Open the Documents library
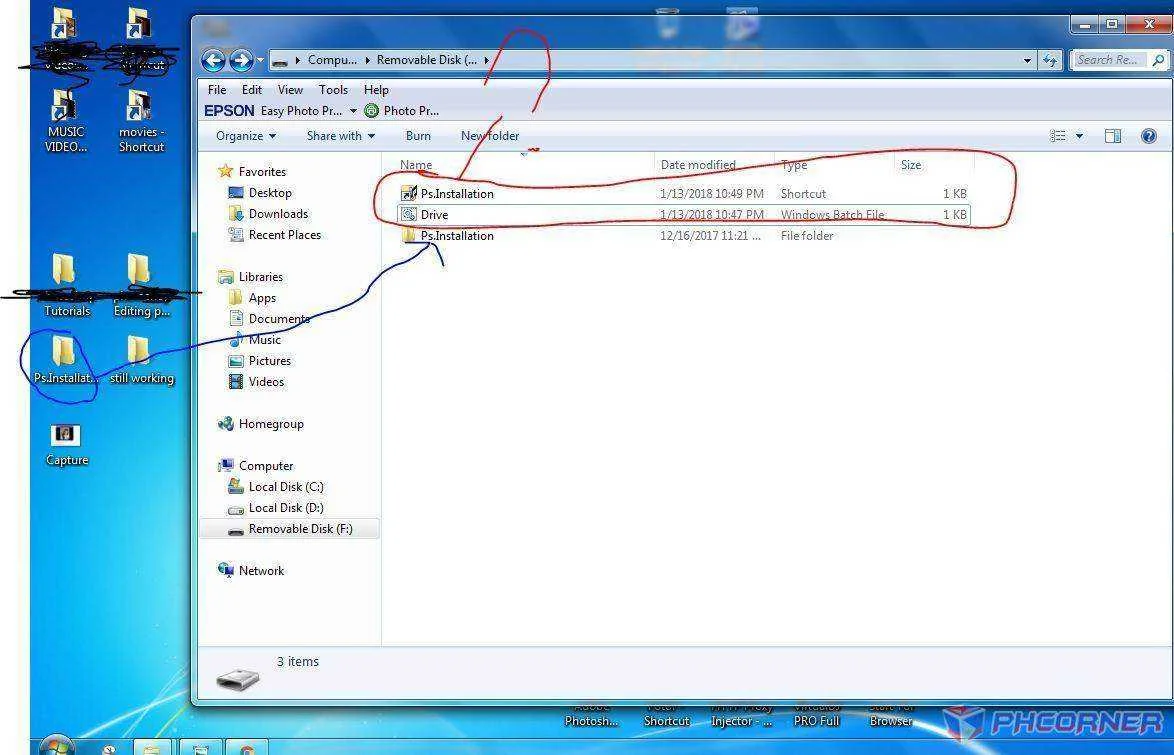This screenshot has height=755, width=1174. 279,319
